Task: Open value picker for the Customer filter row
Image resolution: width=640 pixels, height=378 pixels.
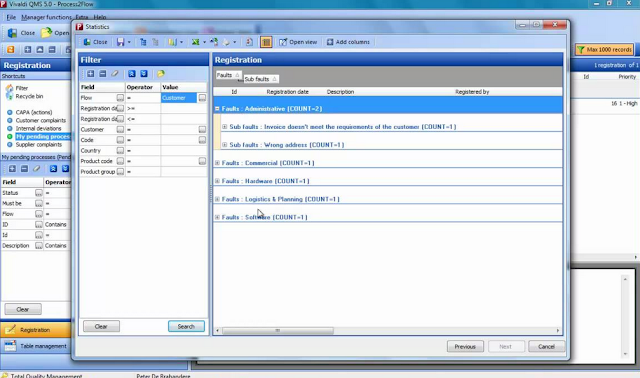Action: click(202, 129)
